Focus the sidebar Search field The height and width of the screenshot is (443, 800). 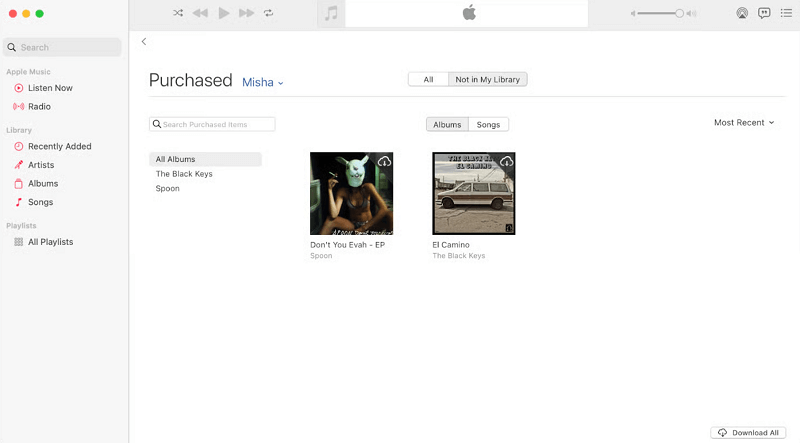62,47
